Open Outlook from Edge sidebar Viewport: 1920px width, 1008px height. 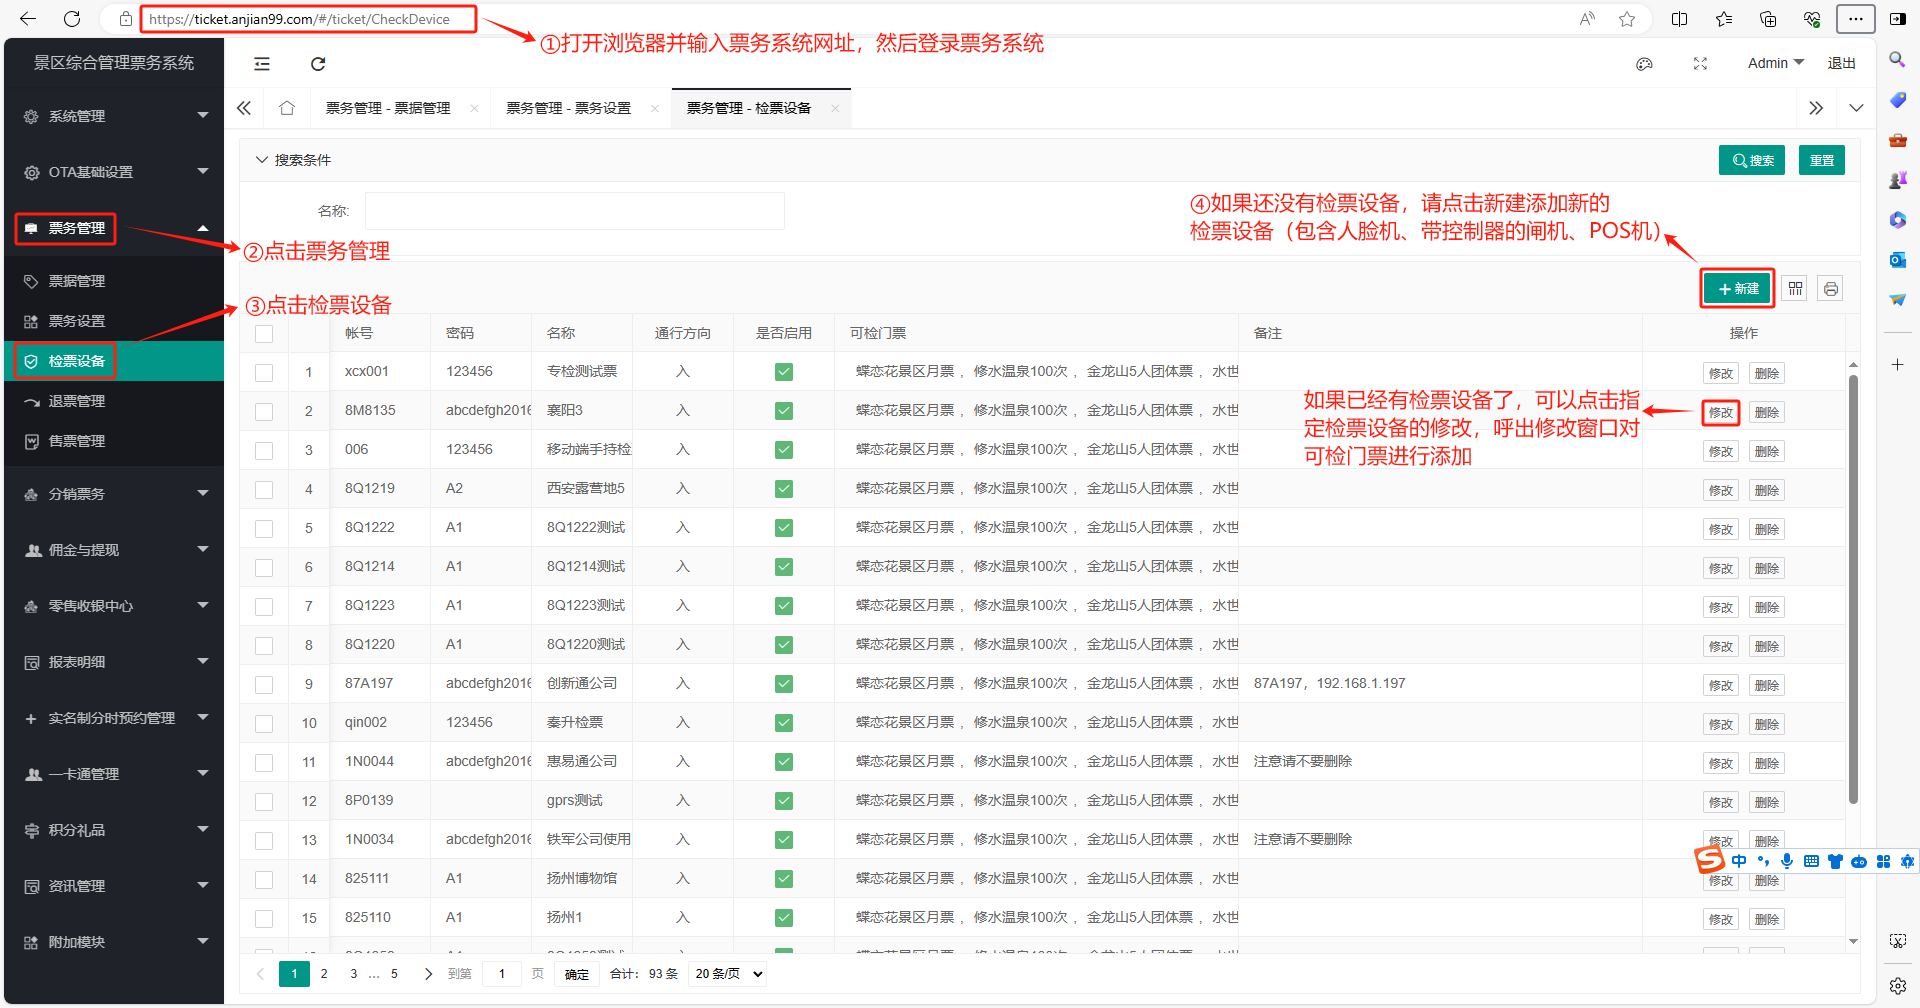[x=1897, y=260]
